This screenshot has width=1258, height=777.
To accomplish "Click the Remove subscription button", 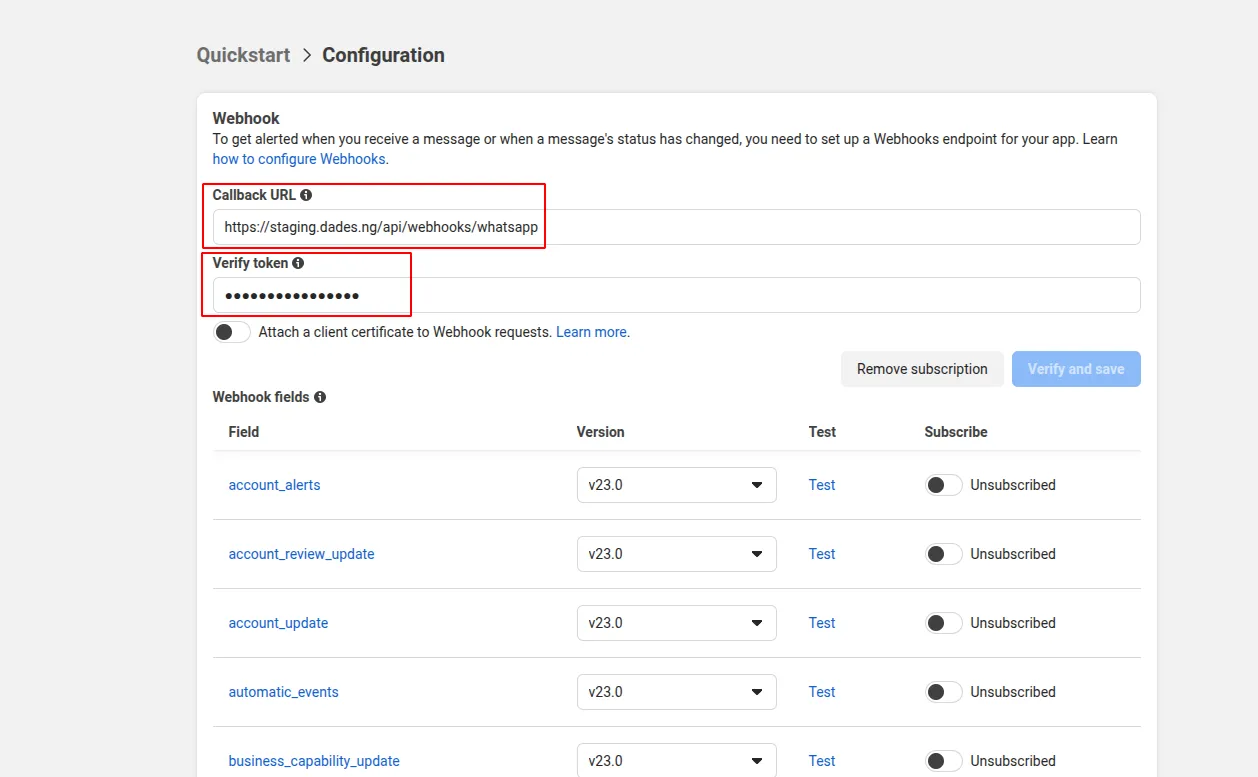I will (x=922, y=369).
